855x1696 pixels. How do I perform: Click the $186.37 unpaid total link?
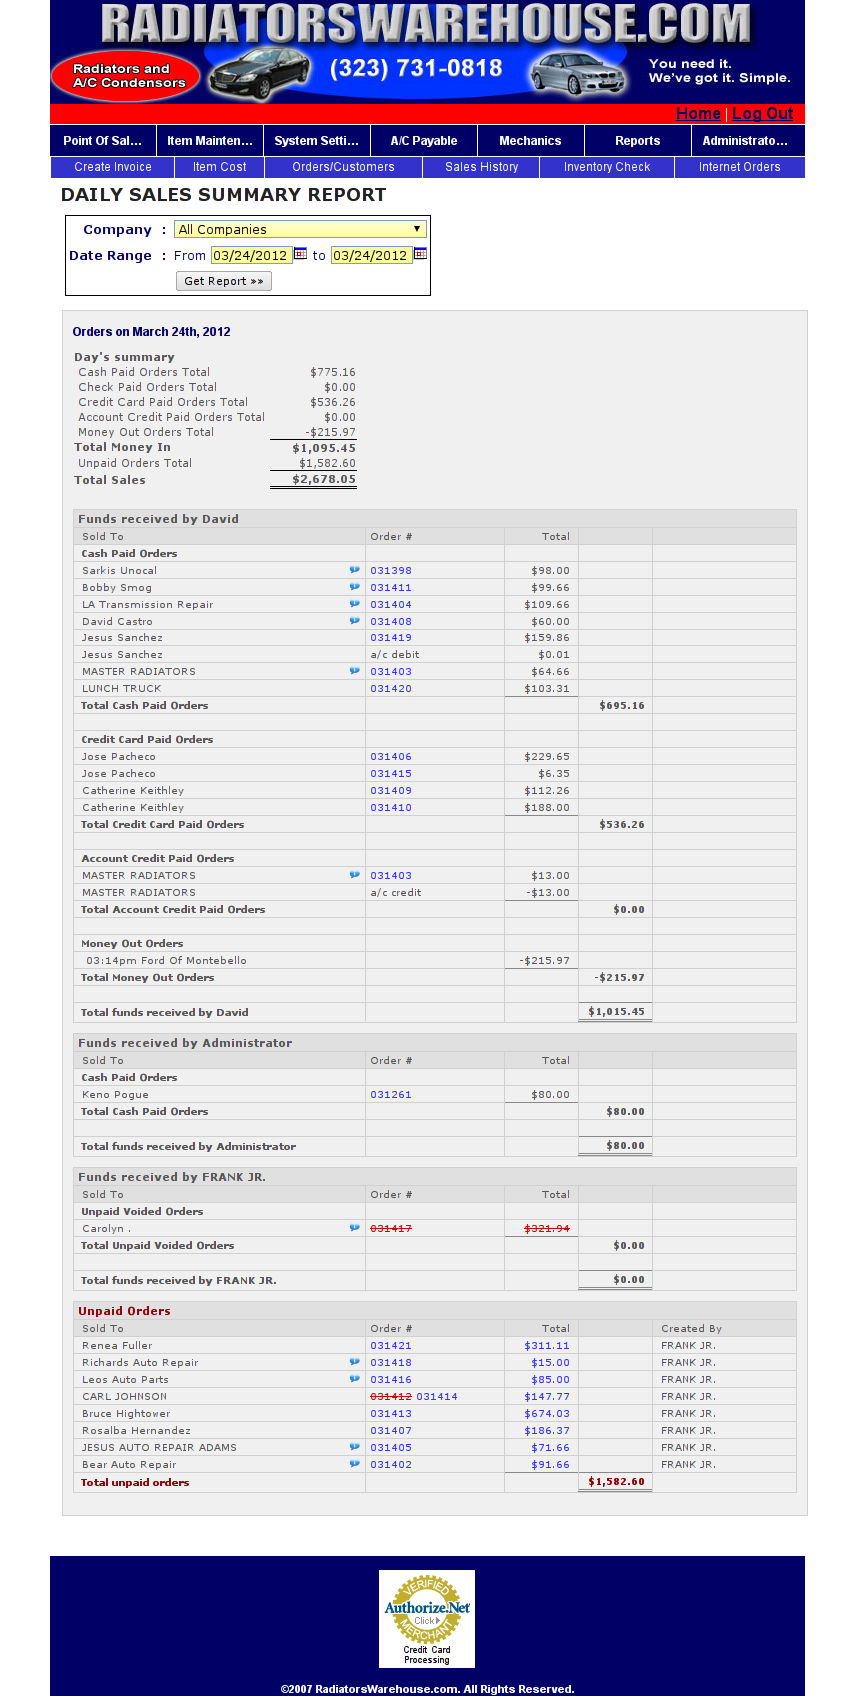[547, 1431]
